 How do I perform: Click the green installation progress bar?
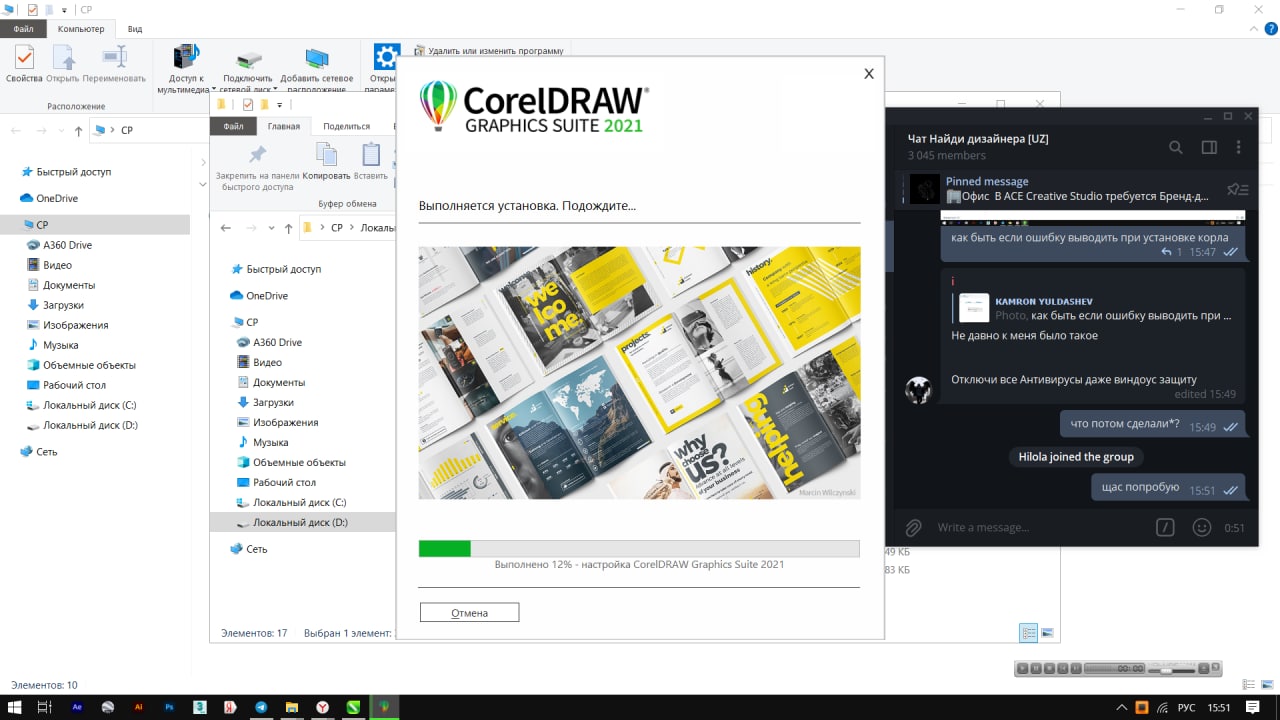point(639,548)
